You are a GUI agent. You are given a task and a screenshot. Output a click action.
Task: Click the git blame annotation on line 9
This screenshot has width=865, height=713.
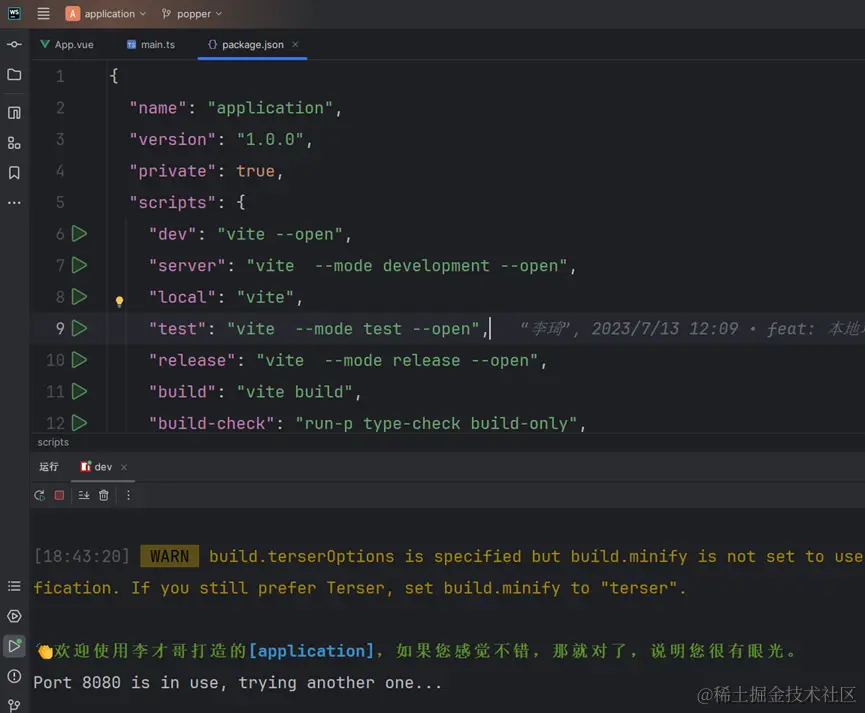click(691, 329)
